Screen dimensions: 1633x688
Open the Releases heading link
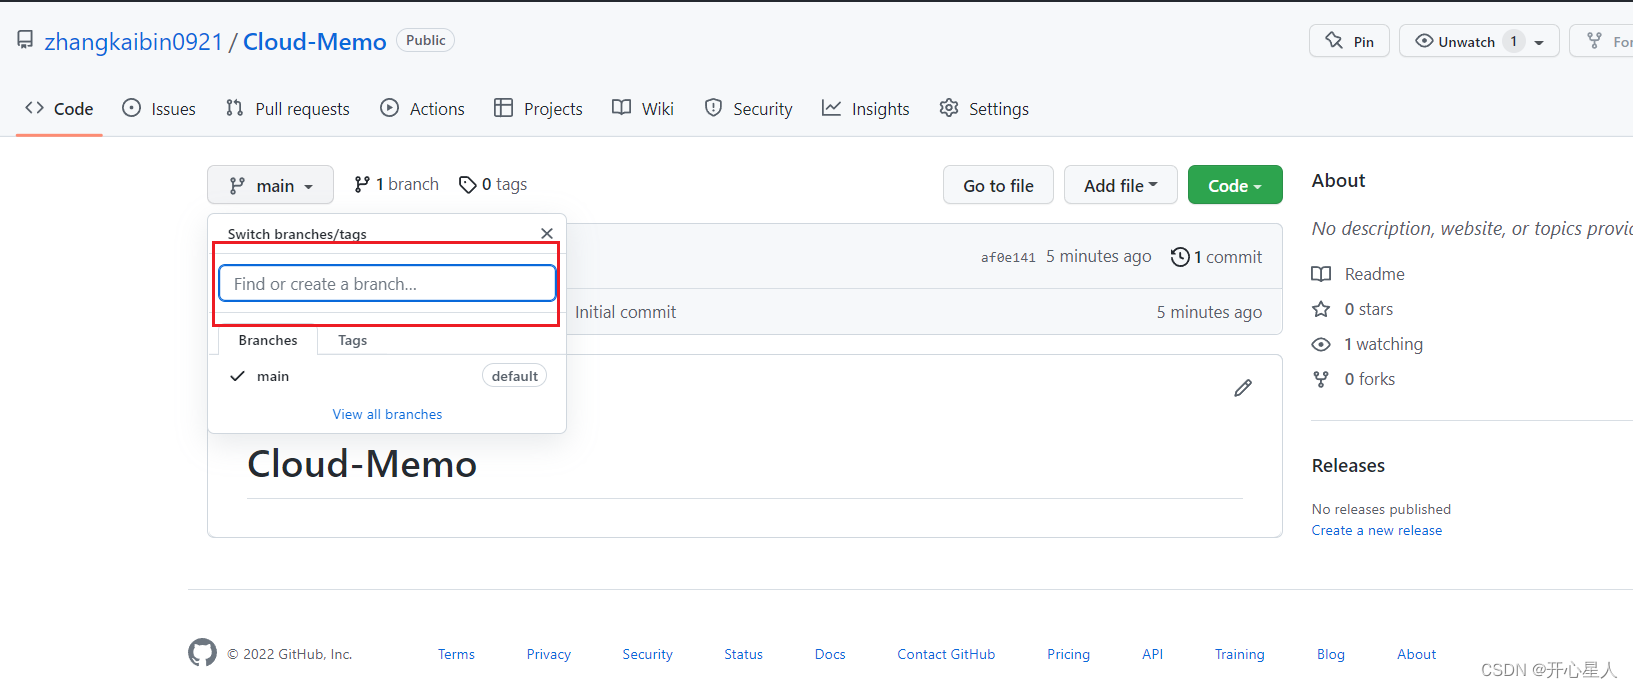tap(1348, 466)
